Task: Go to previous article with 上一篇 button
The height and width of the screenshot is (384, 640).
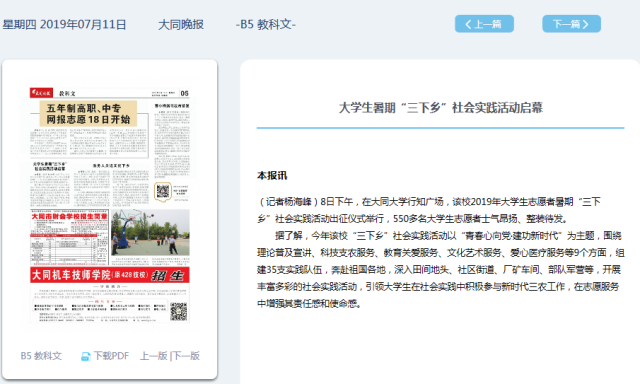Action: coord(484,24)
